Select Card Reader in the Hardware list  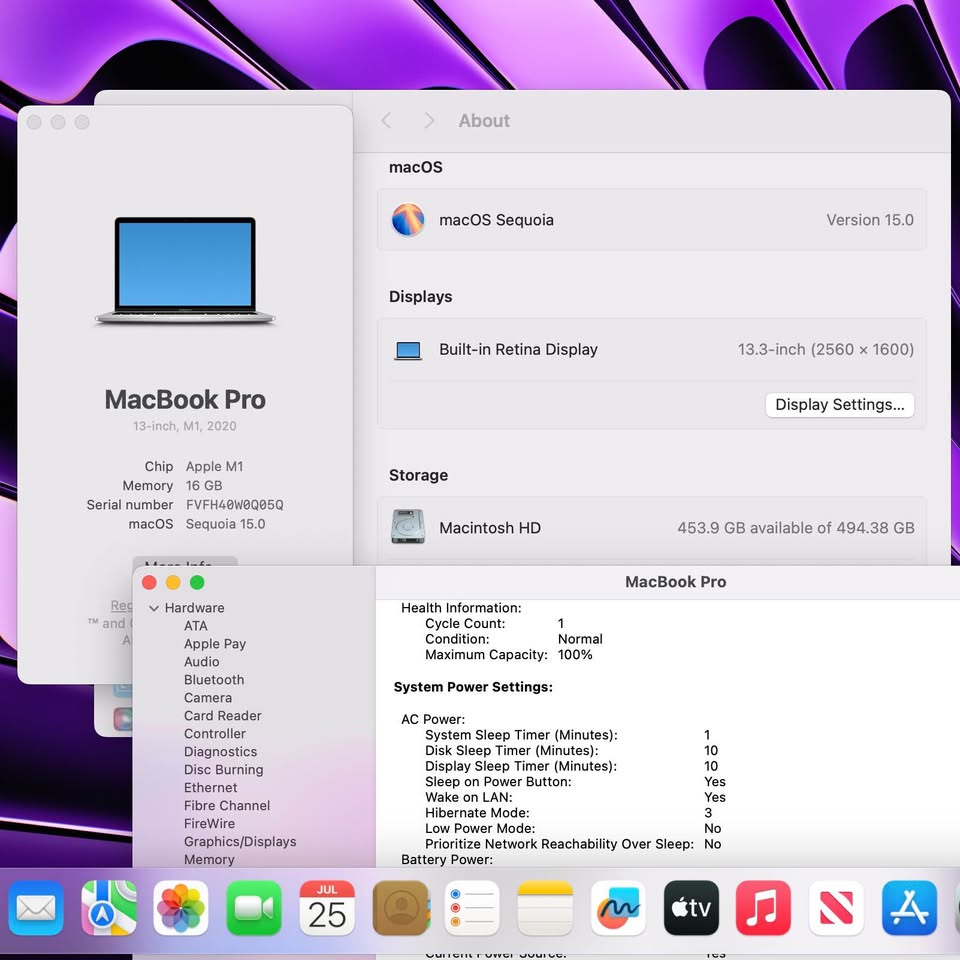pyautogui.click(x=223, y=716)
